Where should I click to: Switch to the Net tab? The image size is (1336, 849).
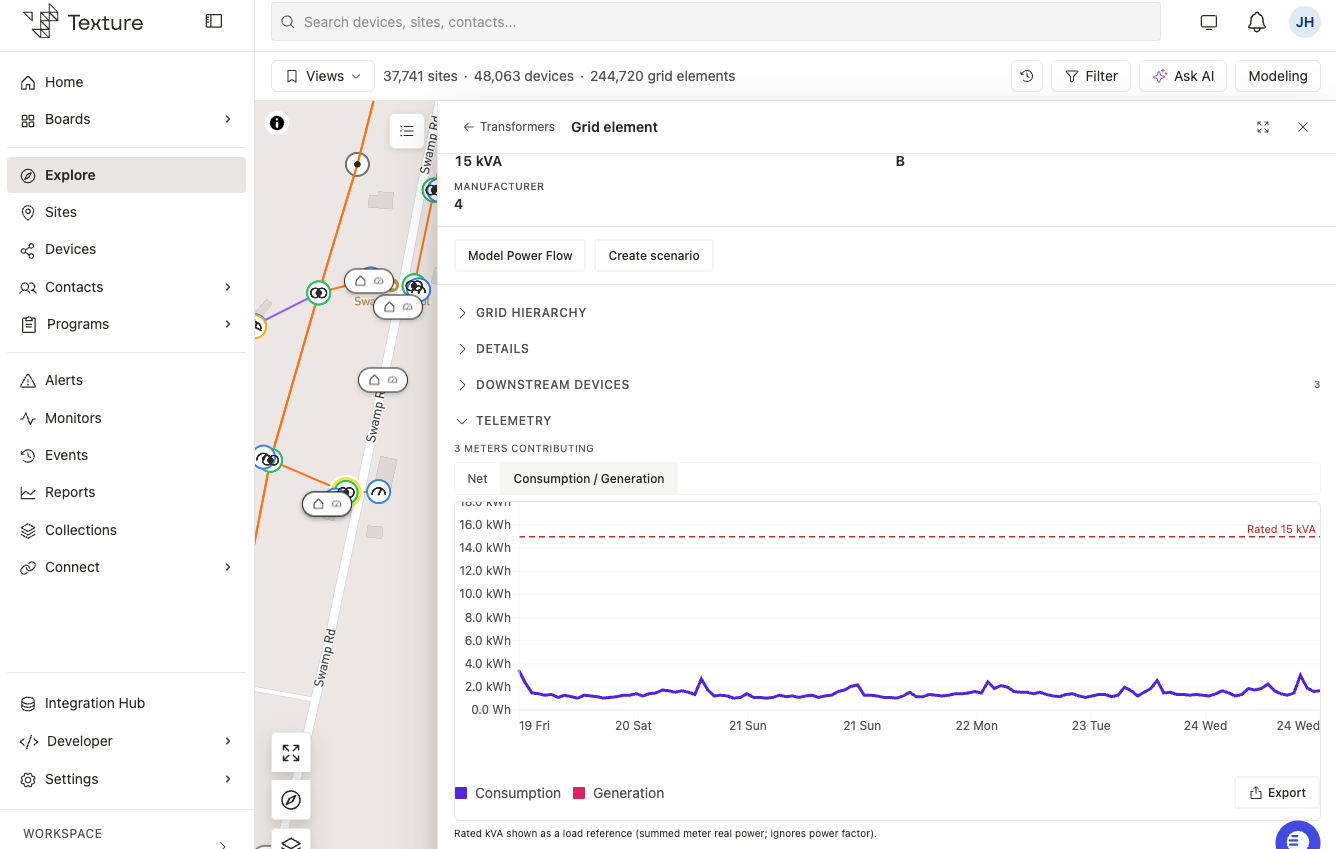tap(477, 479)
